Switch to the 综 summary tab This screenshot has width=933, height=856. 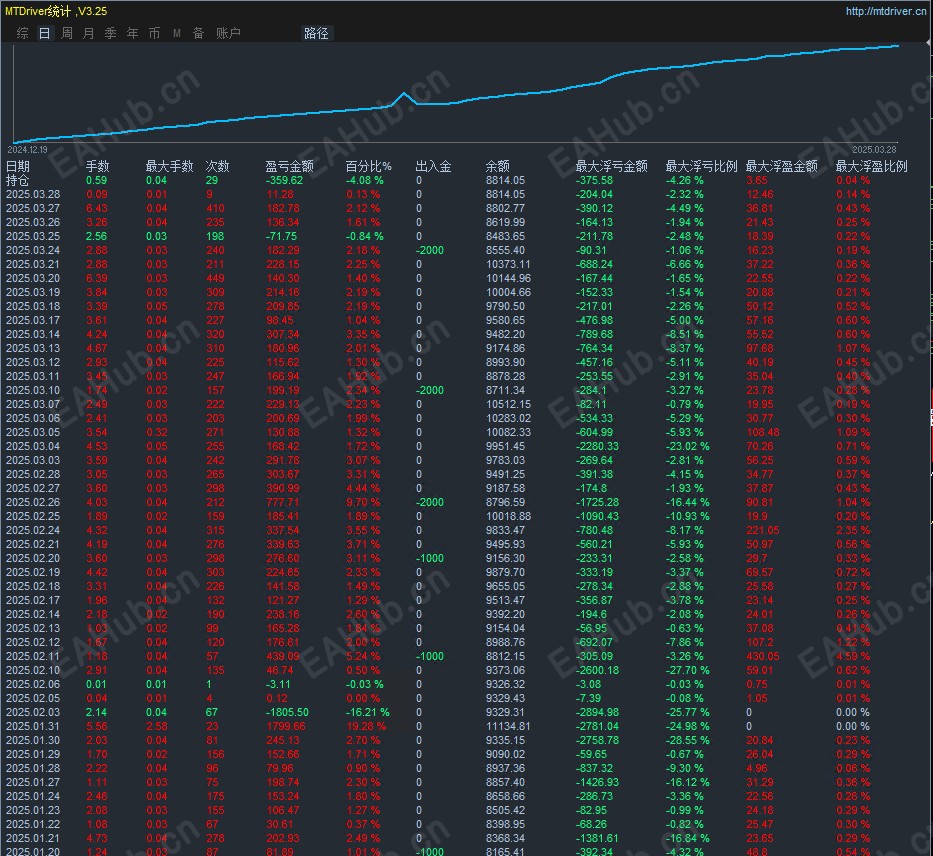(22, 33)
